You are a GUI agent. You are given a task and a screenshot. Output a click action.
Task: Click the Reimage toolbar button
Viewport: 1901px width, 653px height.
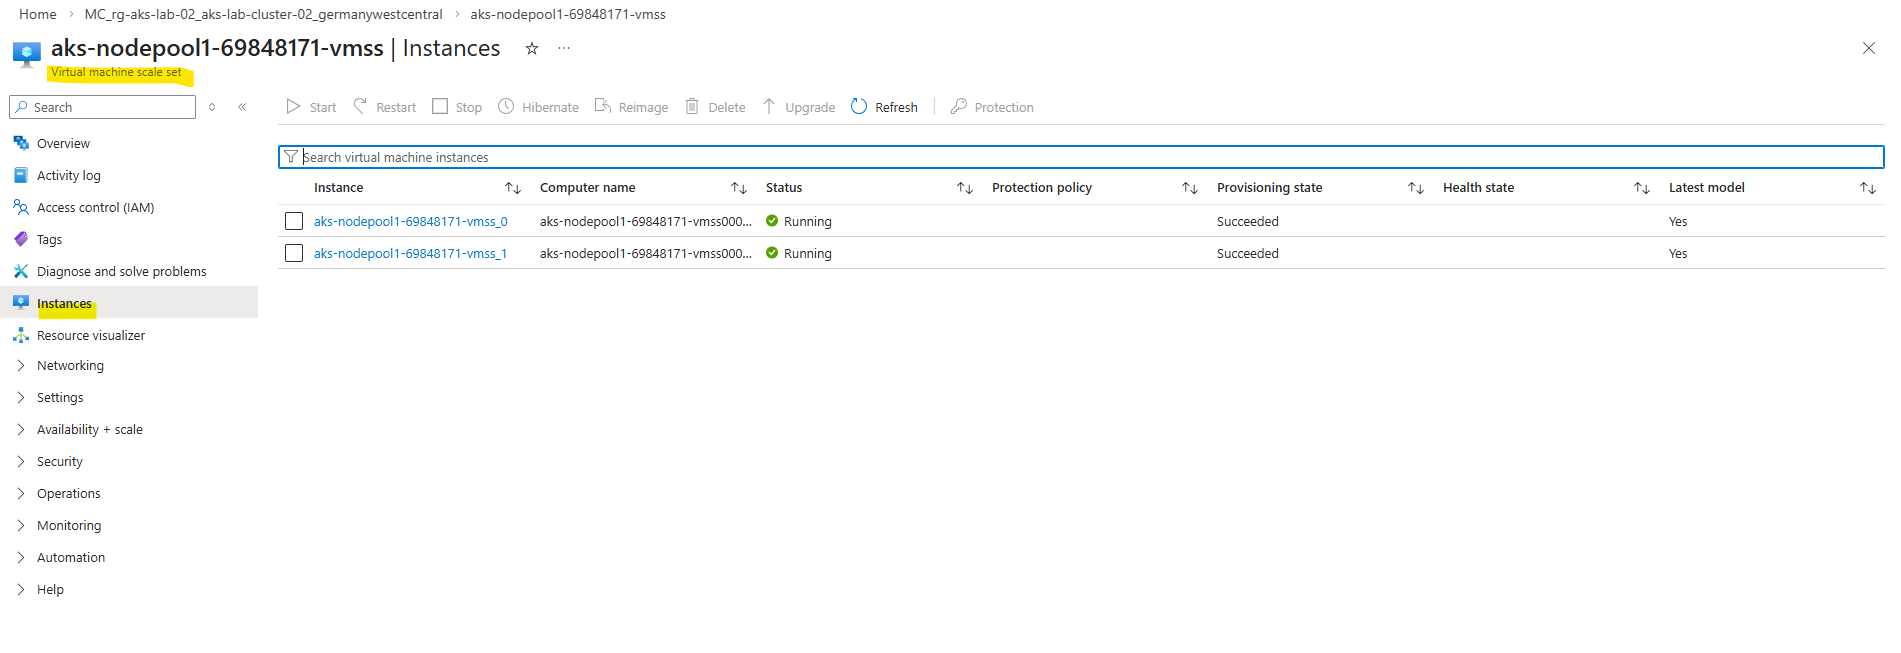(x=631, y=107)
